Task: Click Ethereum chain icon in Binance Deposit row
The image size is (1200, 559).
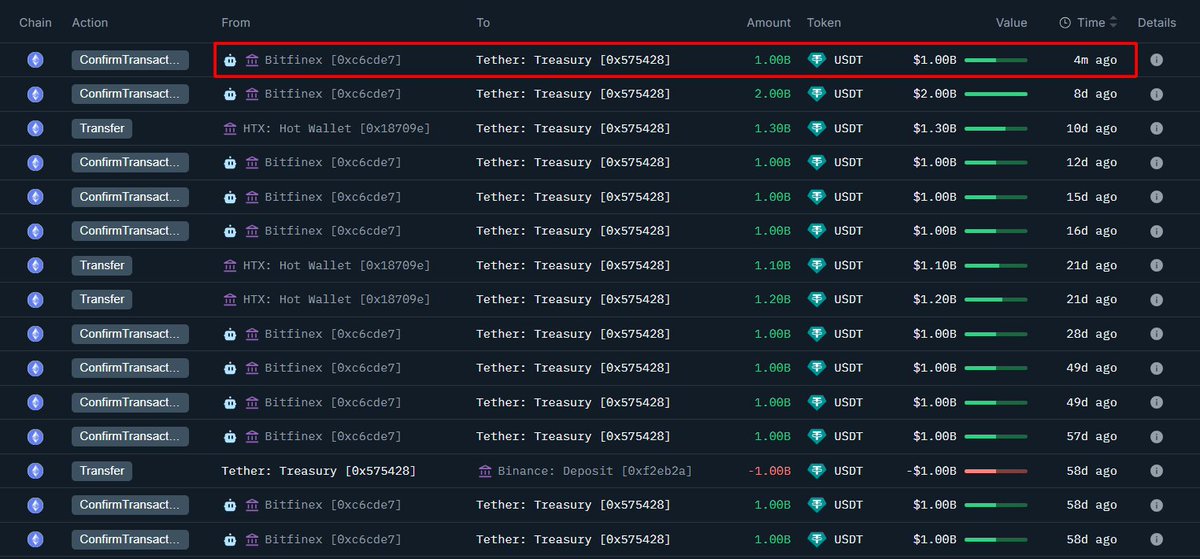Action: tap(35, 470)
